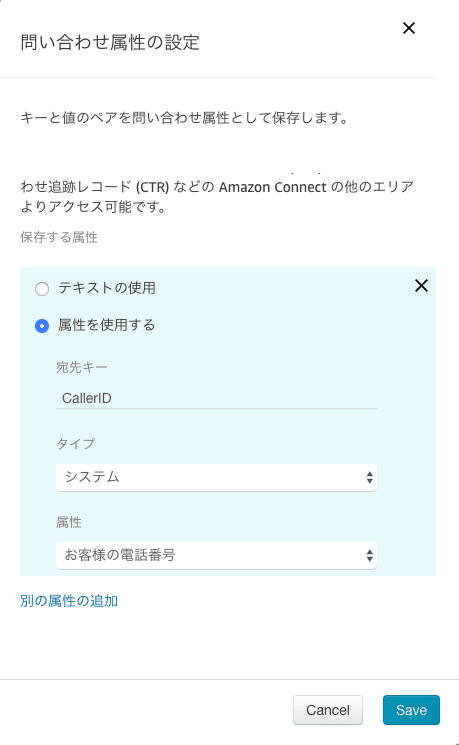Click the 属性を使用する option label text
The width and height of the screenshot is (459, 745).
point(106,325)
